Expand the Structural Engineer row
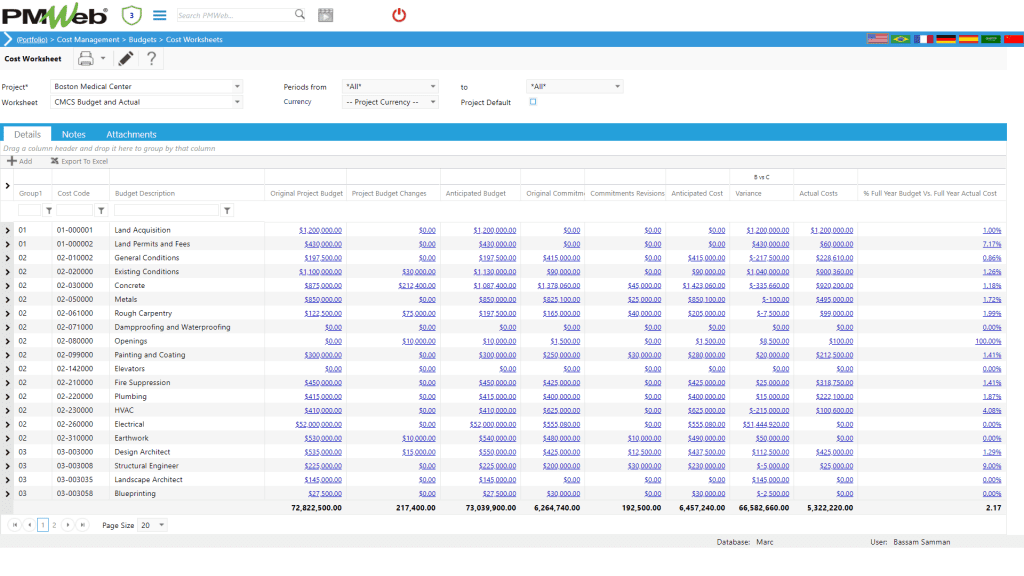 click(x=8, y=466)
